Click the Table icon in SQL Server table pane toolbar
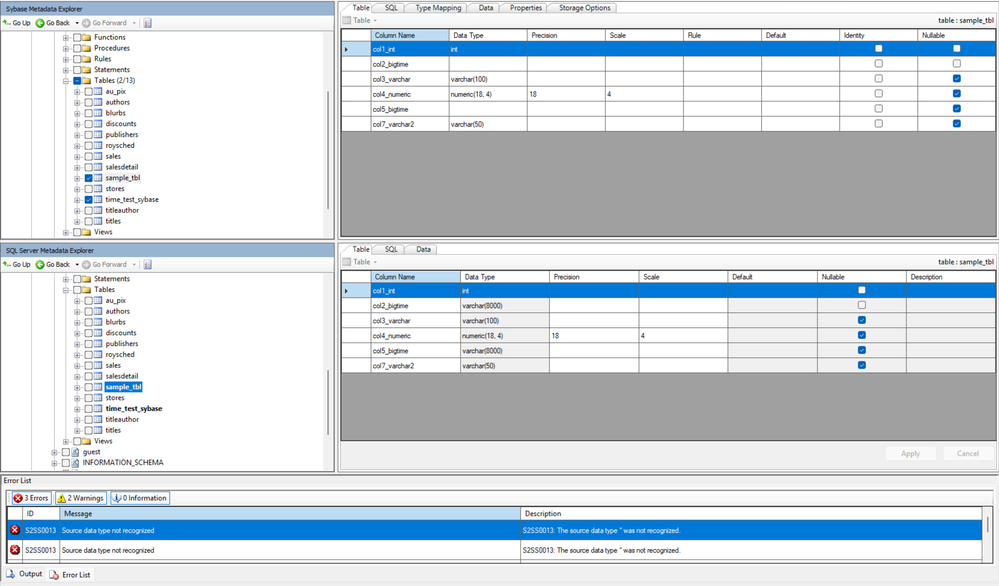This screenshot has height=586, width=999. (347, 262)
